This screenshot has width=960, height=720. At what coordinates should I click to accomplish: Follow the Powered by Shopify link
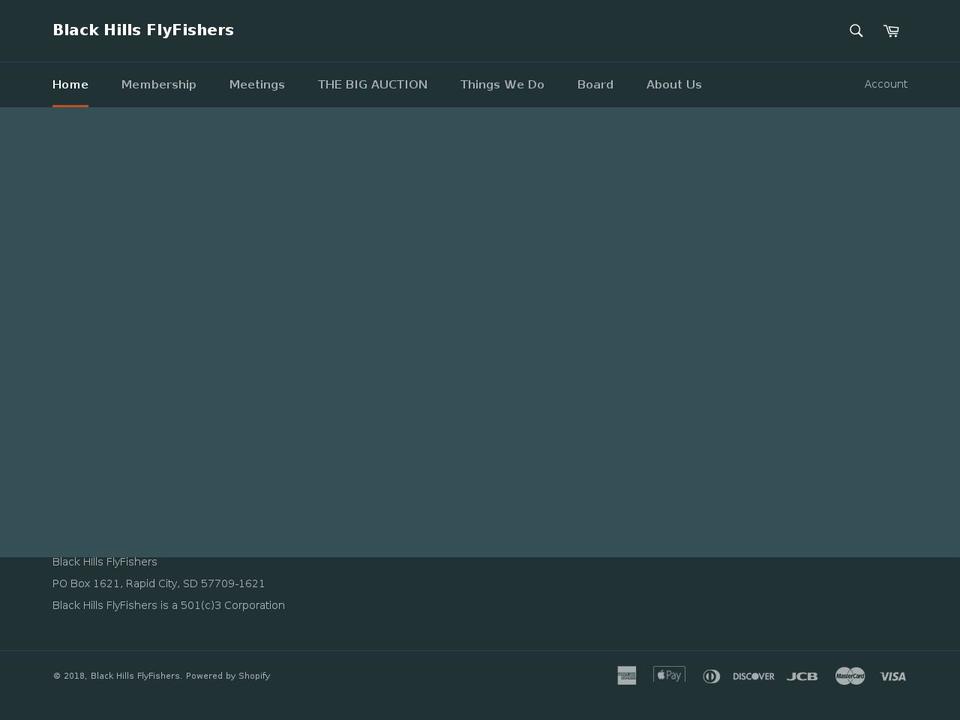(228, 676)
